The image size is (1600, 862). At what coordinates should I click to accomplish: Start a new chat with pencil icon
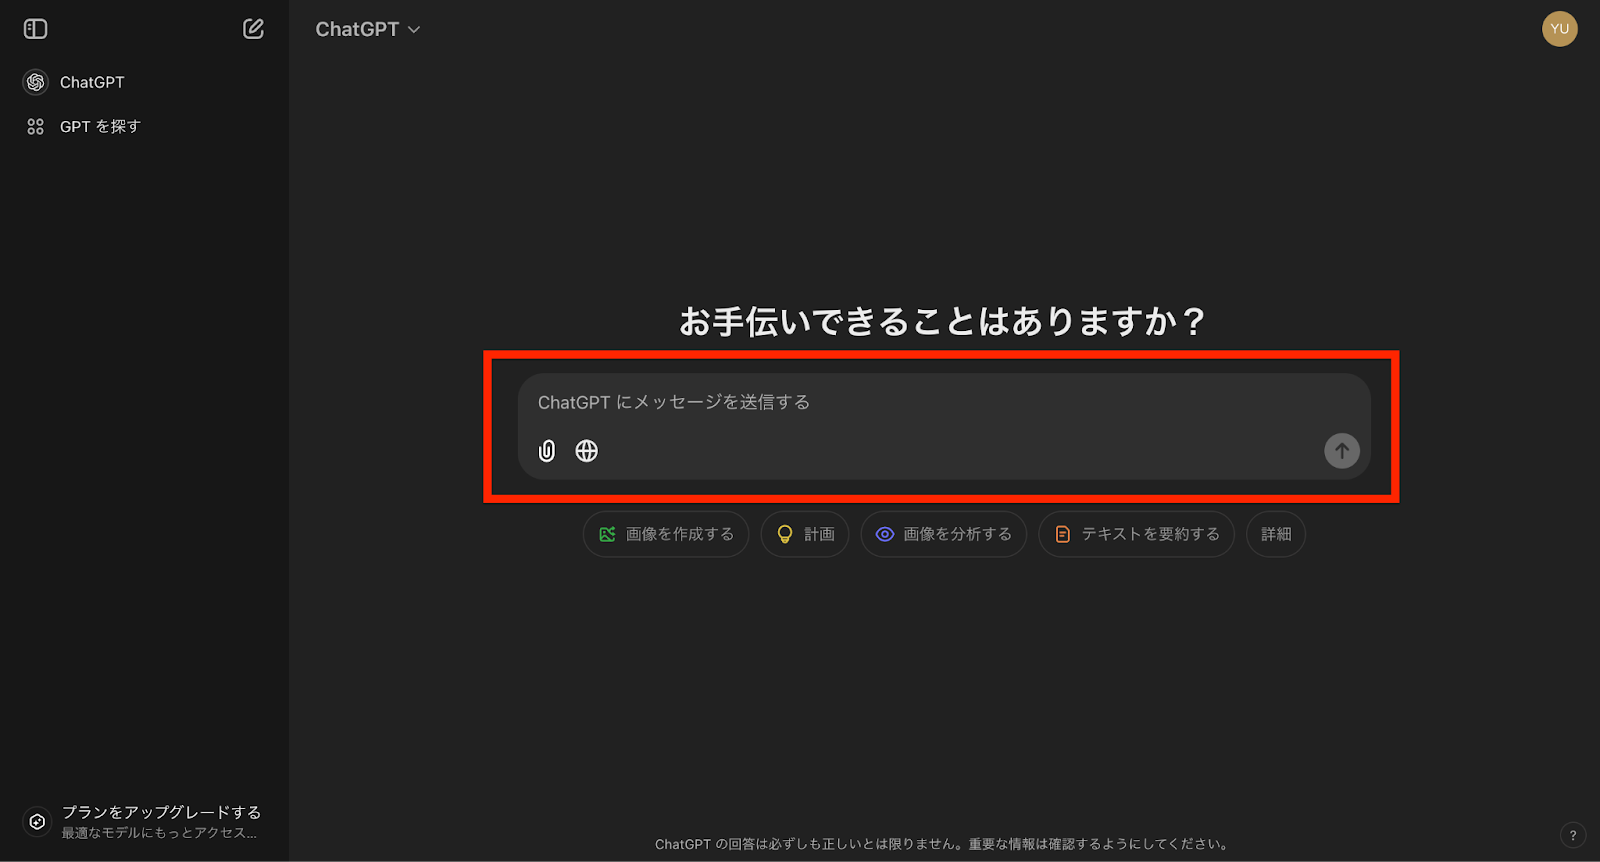click(253, 29)
